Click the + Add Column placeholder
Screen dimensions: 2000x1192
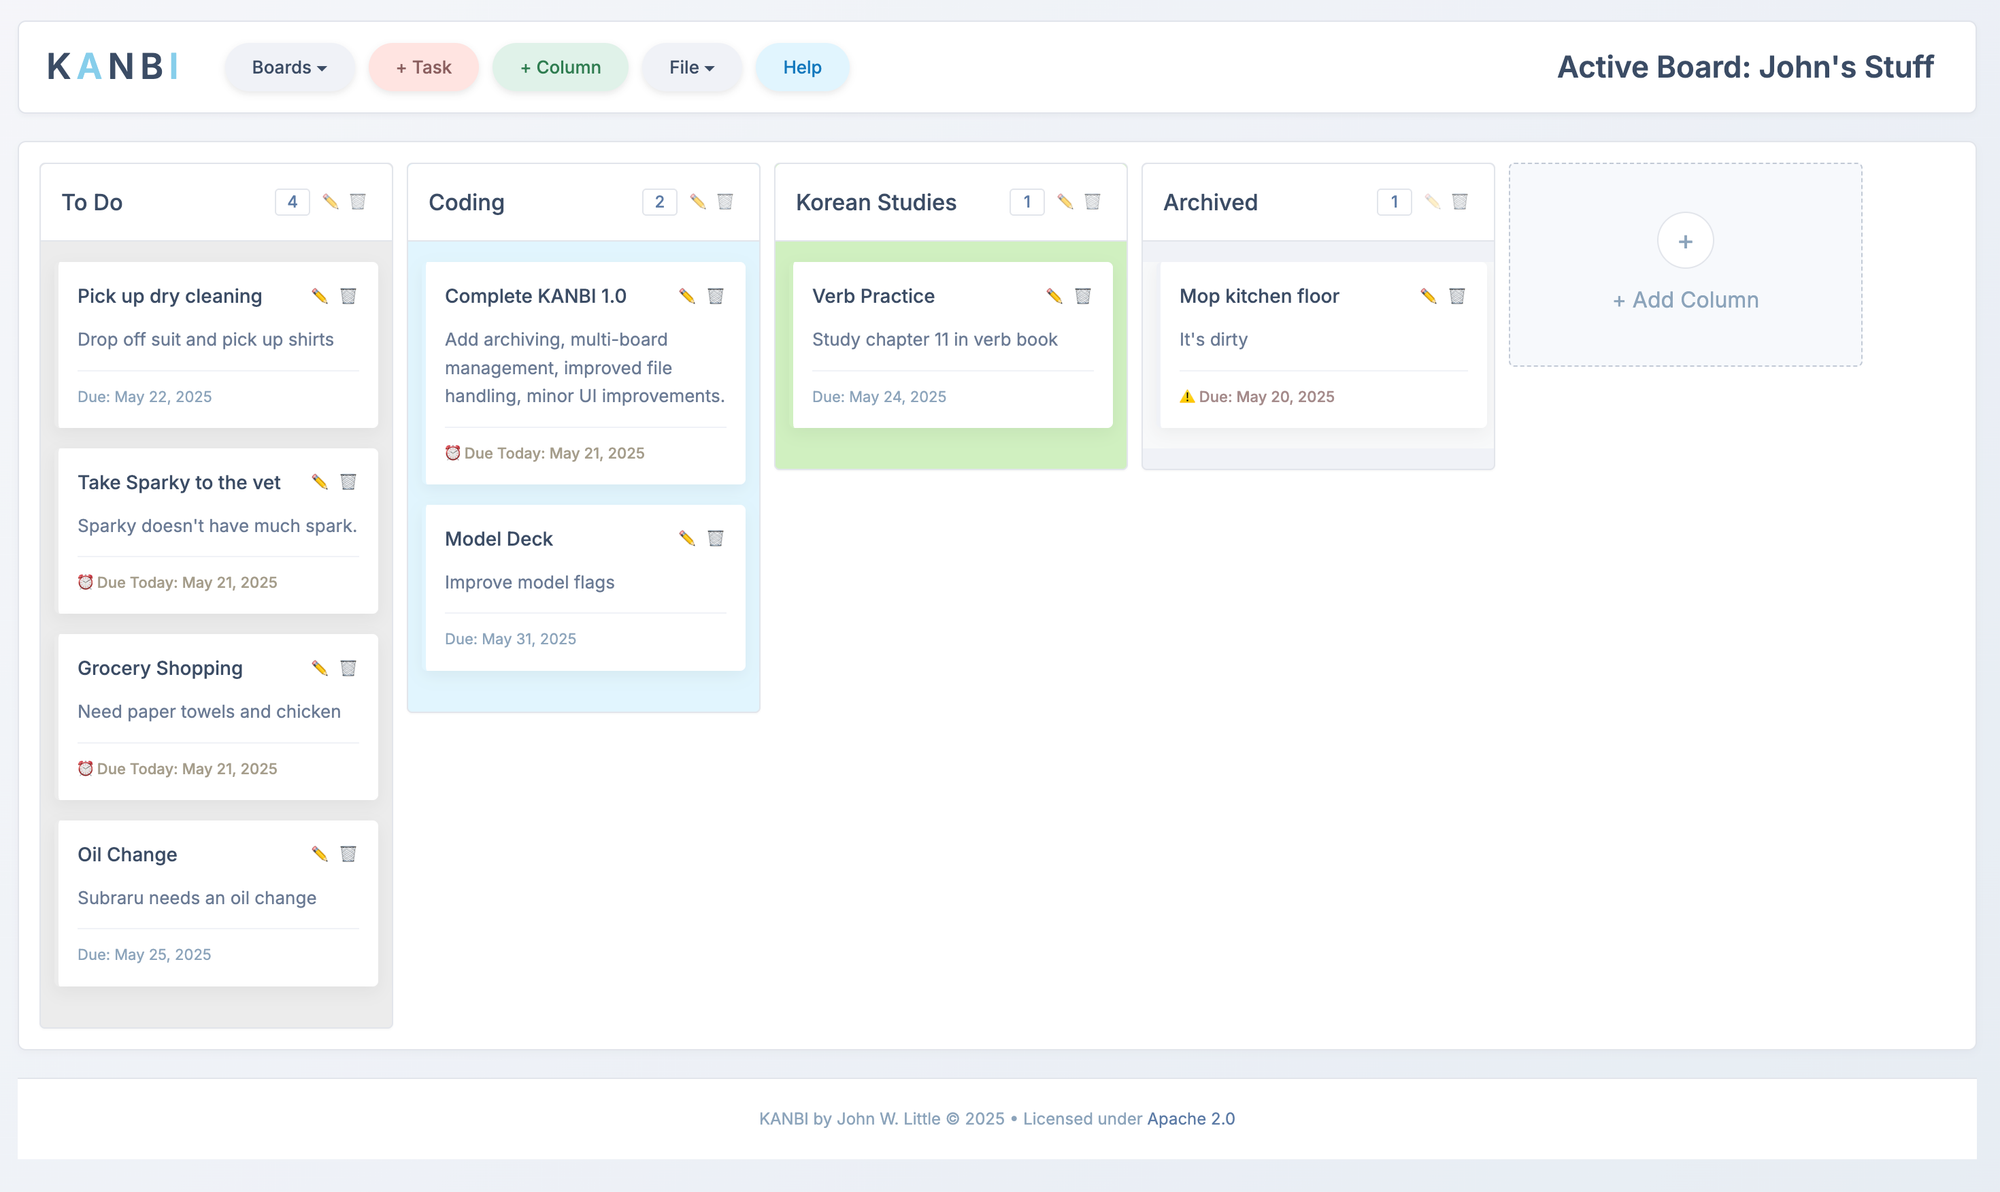click(x=1685, y=265)
